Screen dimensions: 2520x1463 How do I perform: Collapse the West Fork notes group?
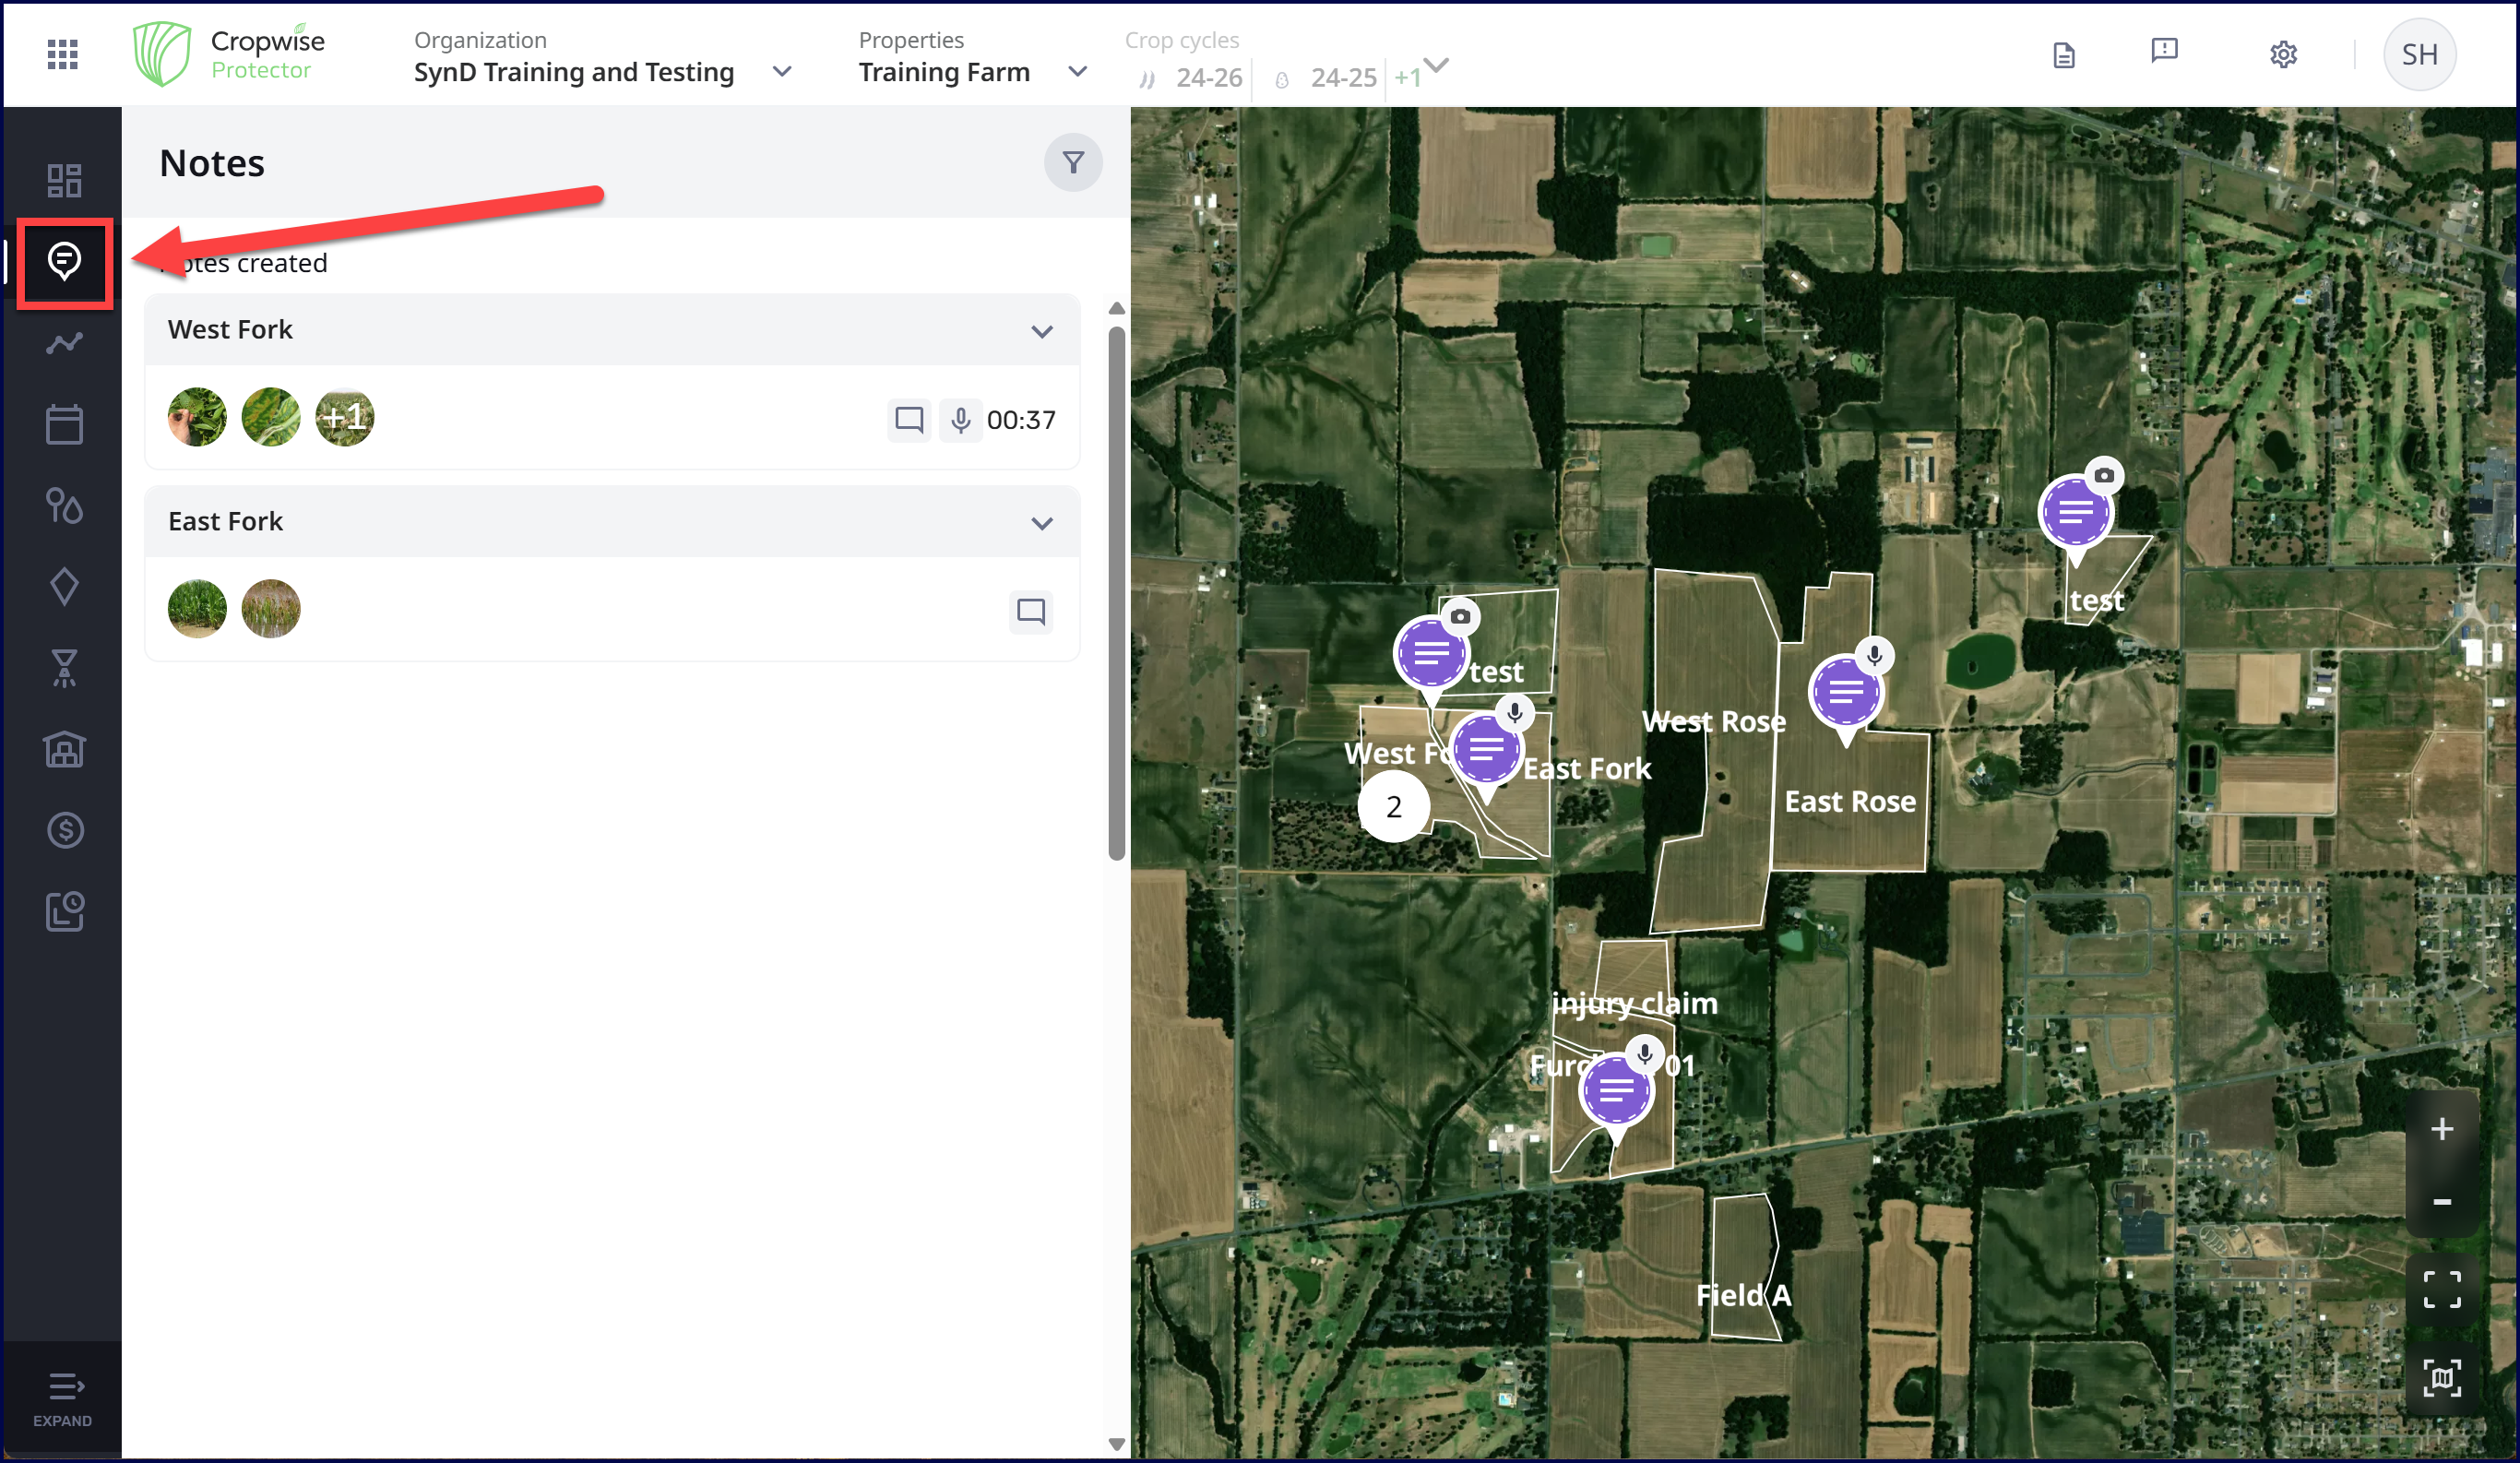1041,332
